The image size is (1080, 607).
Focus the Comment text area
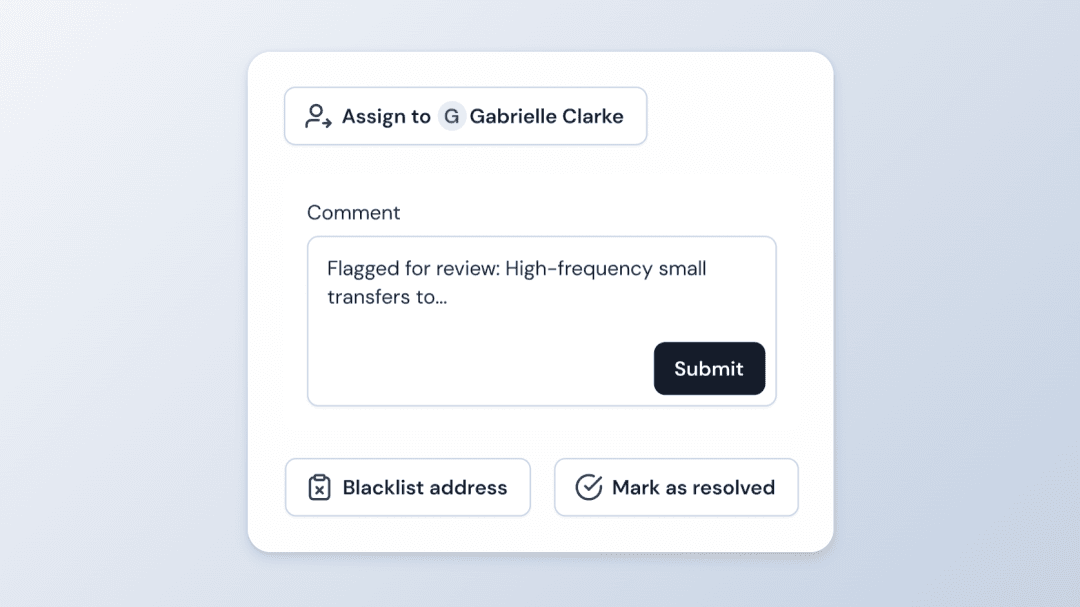coord(541,321)
